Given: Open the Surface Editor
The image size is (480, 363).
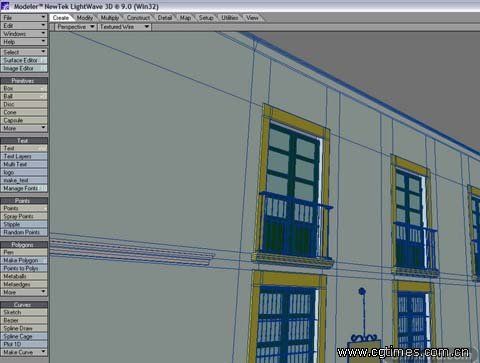Looking at the screenshot, I should pyautogui.click(x=24, y=60).
